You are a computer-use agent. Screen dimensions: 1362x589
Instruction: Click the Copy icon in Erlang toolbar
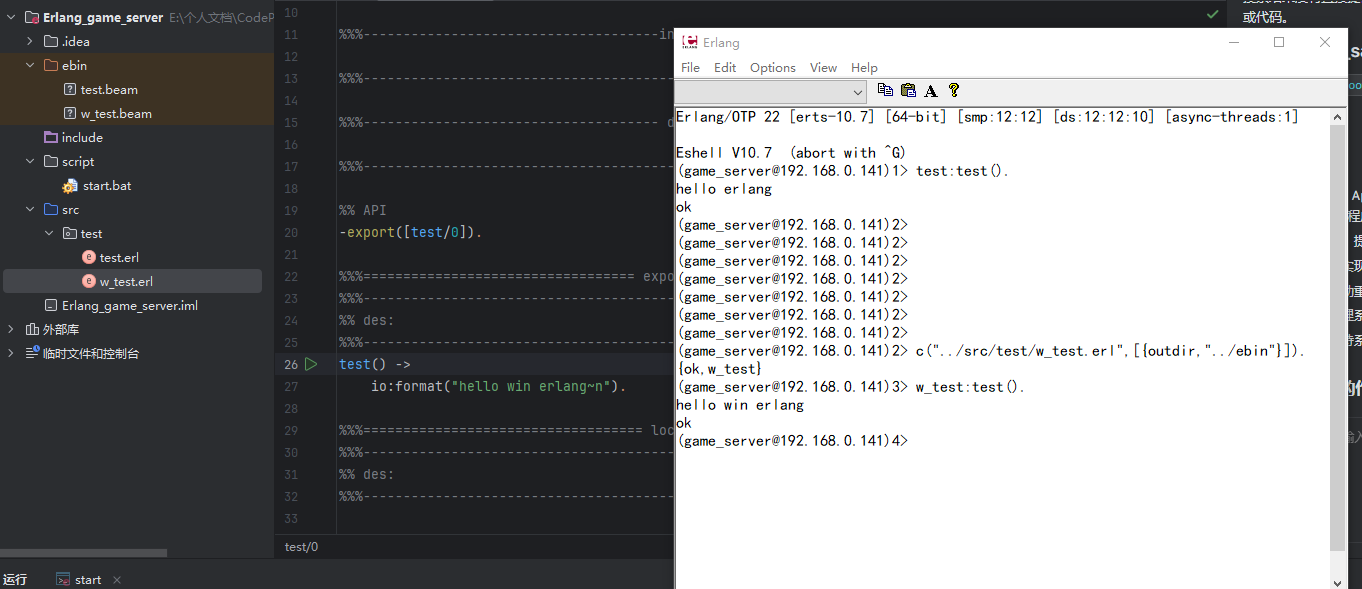click(885, 91)
